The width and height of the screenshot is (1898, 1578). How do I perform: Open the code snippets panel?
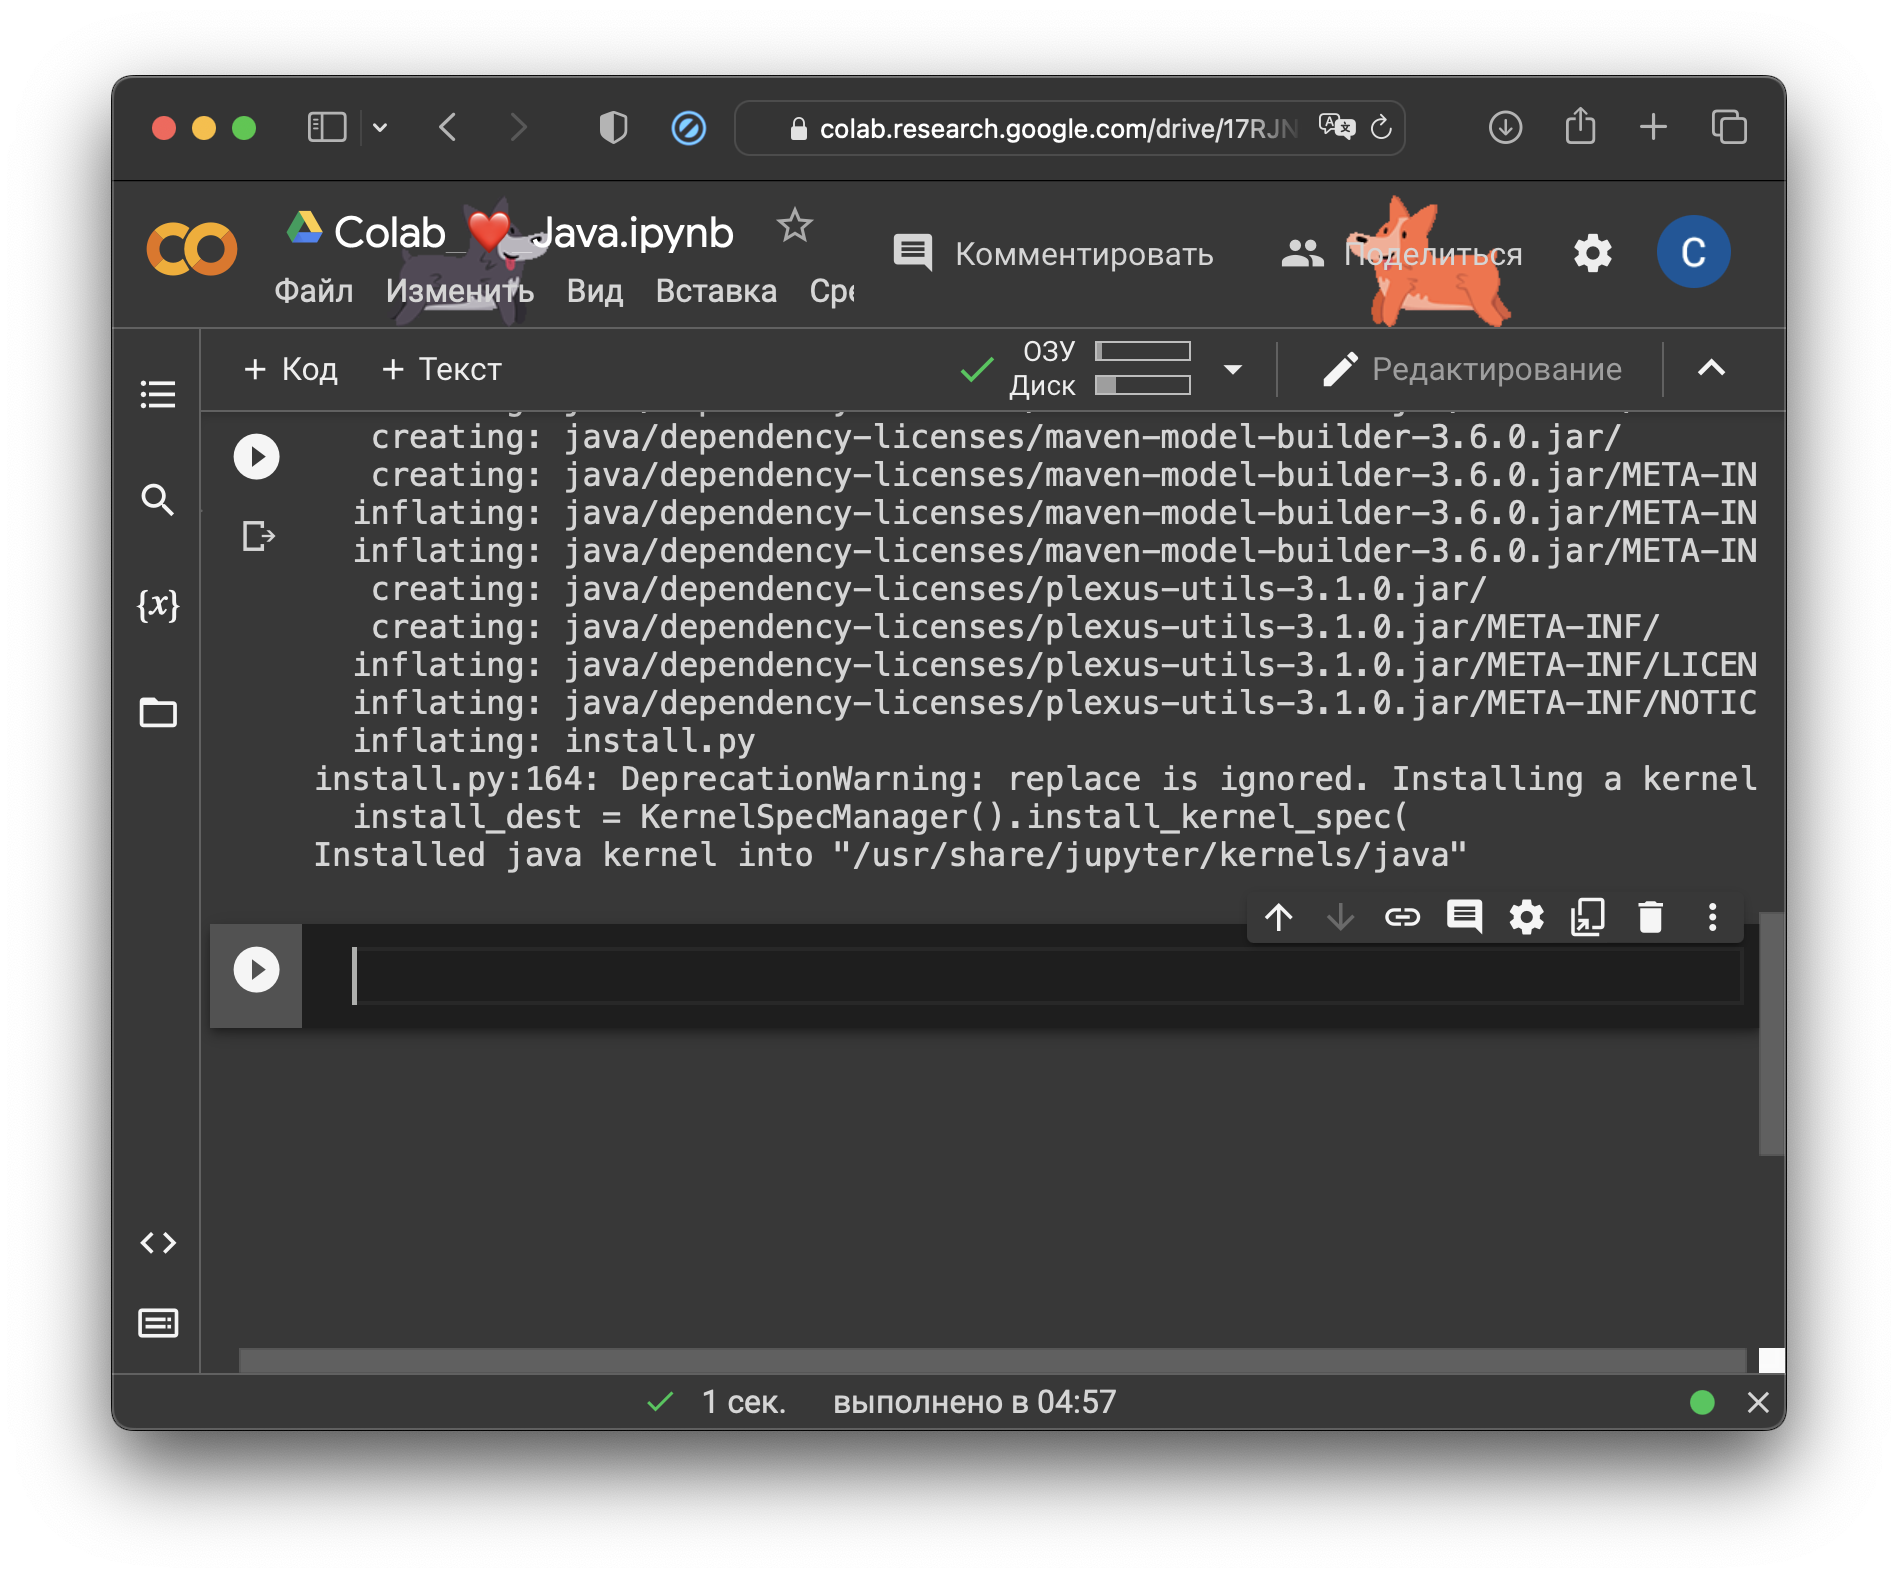pos(158,1243)
